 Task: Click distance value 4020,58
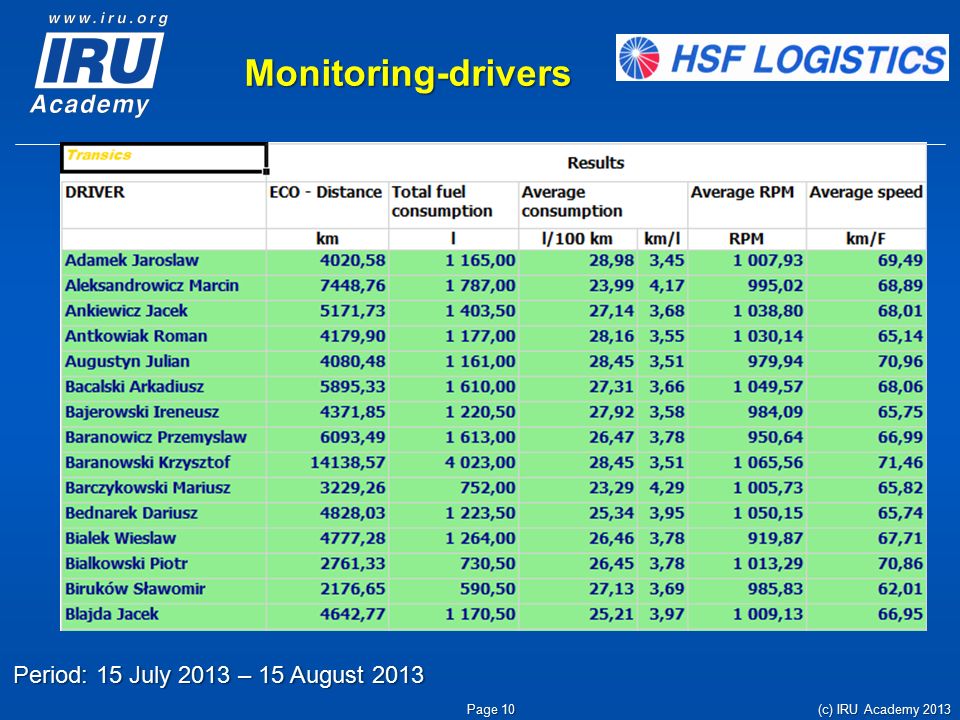[x=353, y=260]
